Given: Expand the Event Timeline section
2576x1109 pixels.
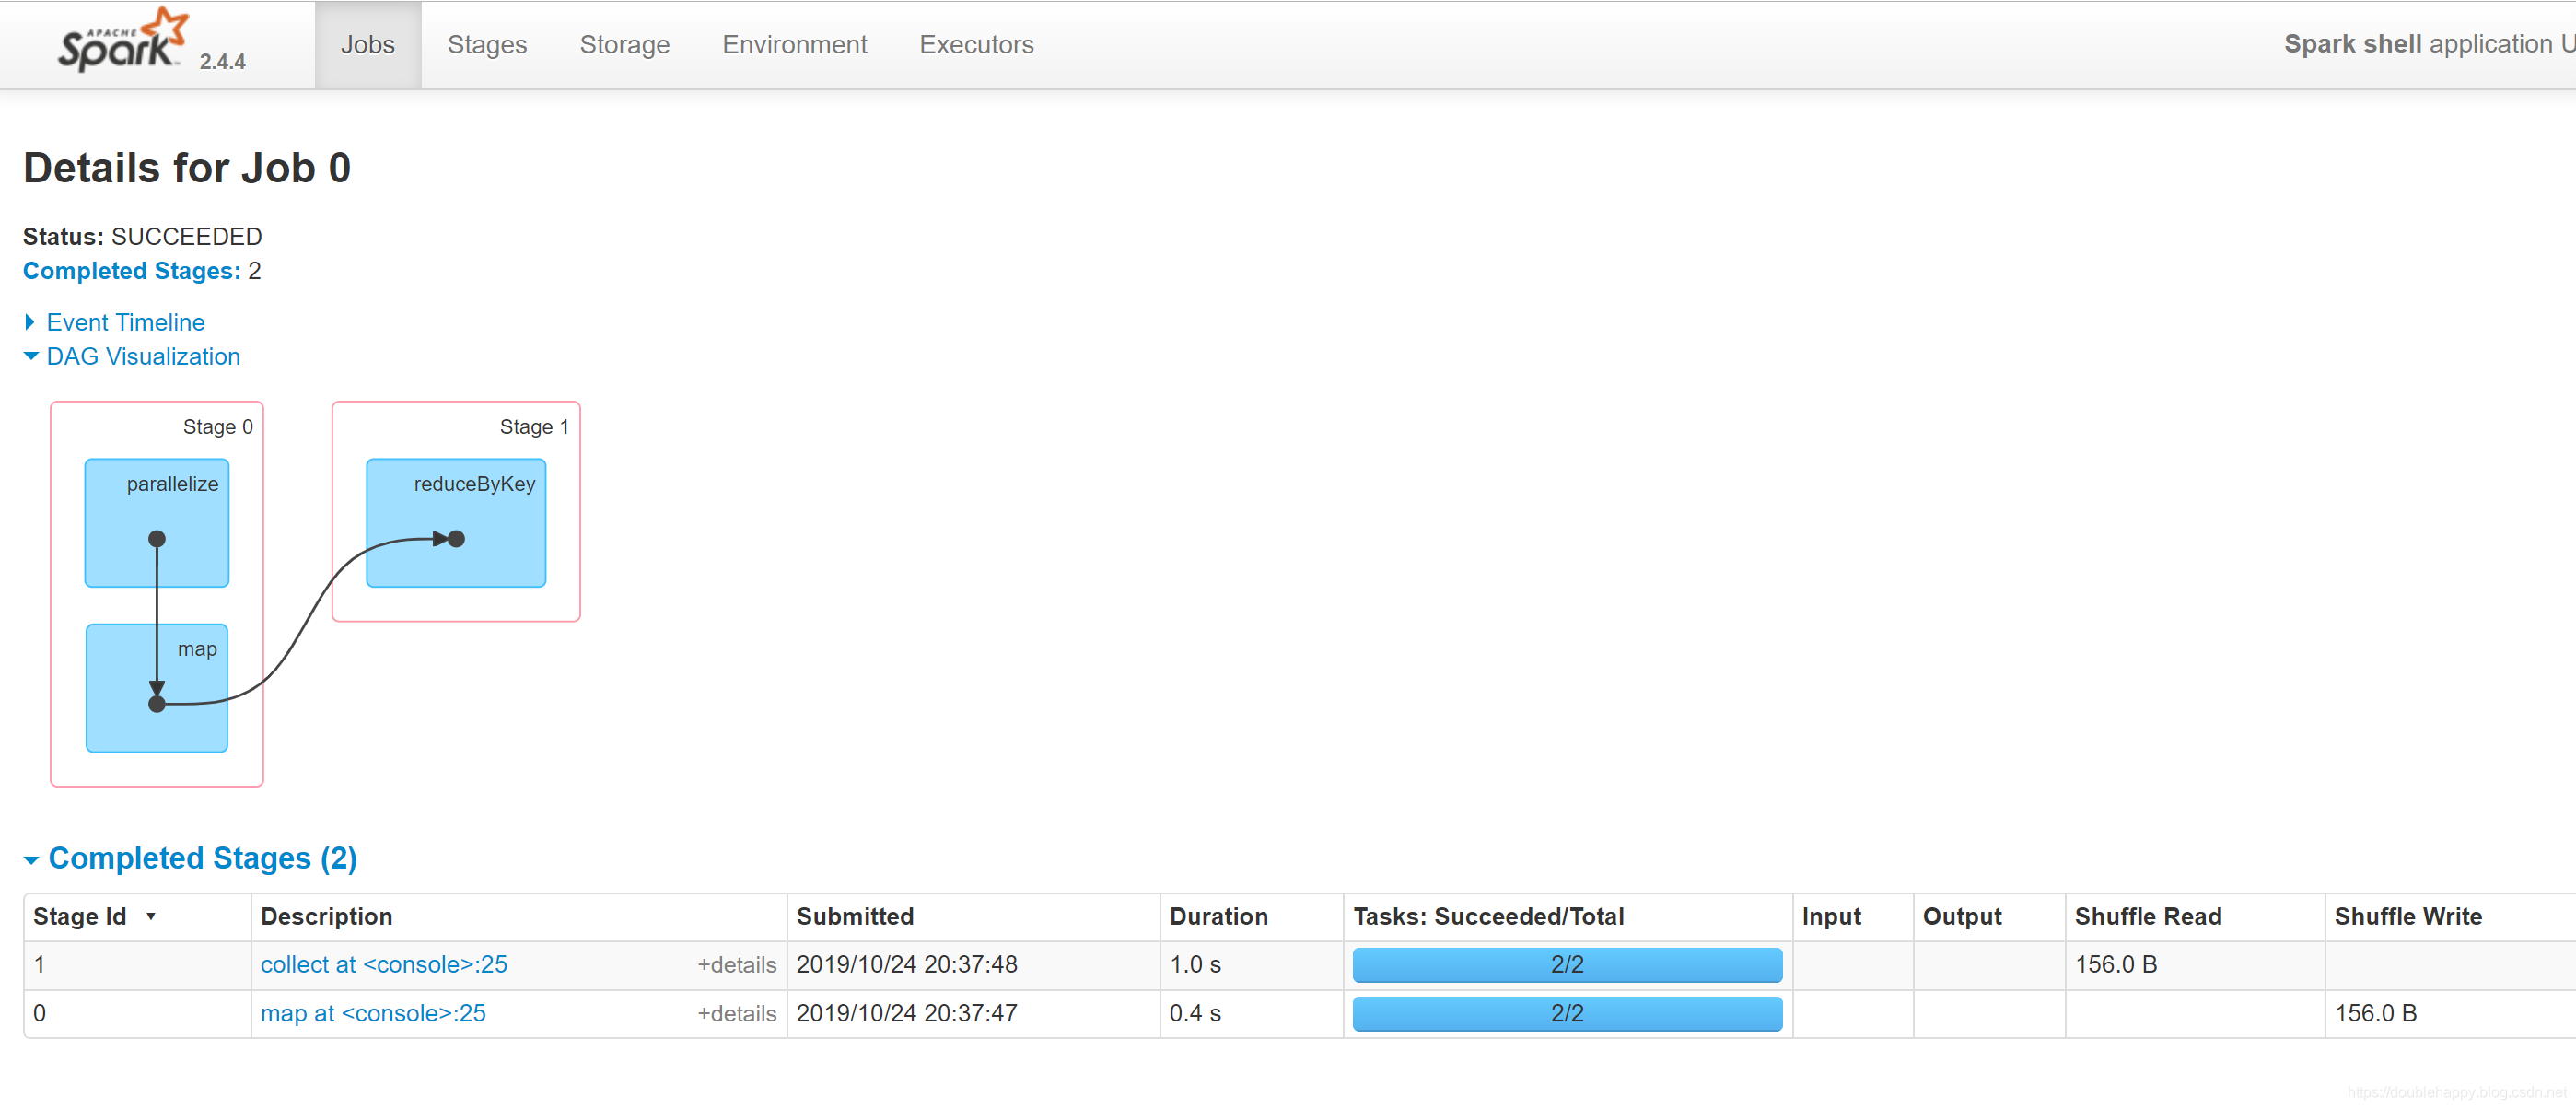Looking at the screenshot, I should (125, 322).
